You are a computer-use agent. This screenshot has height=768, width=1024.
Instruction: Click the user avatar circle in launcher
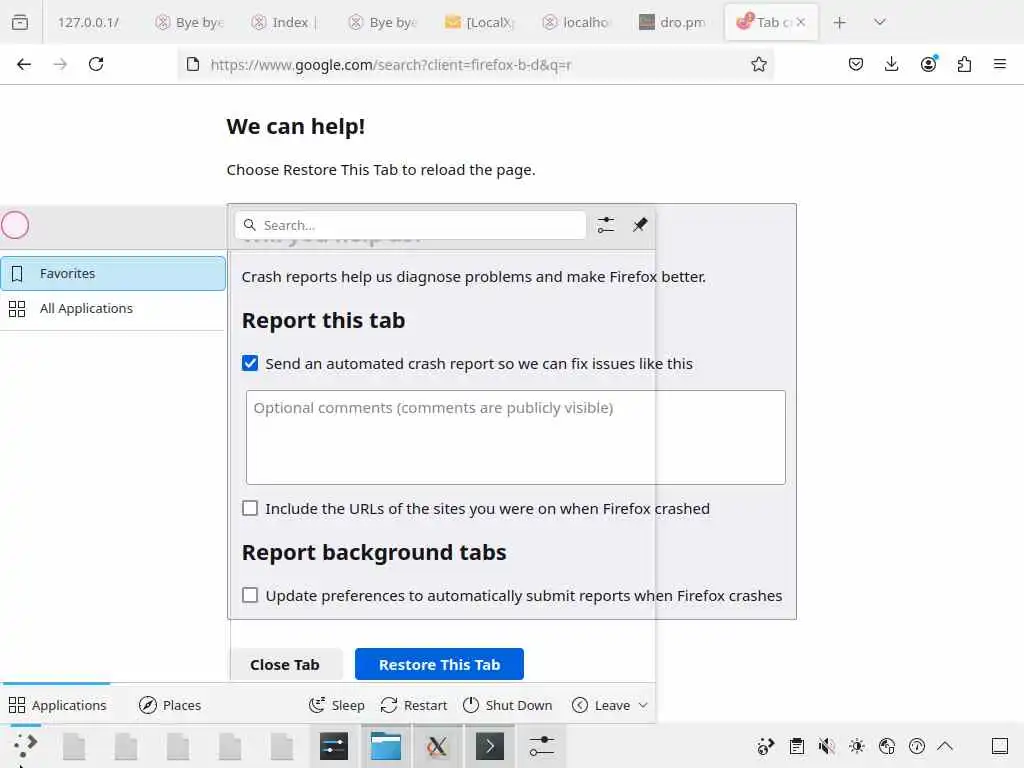(15, 225)
